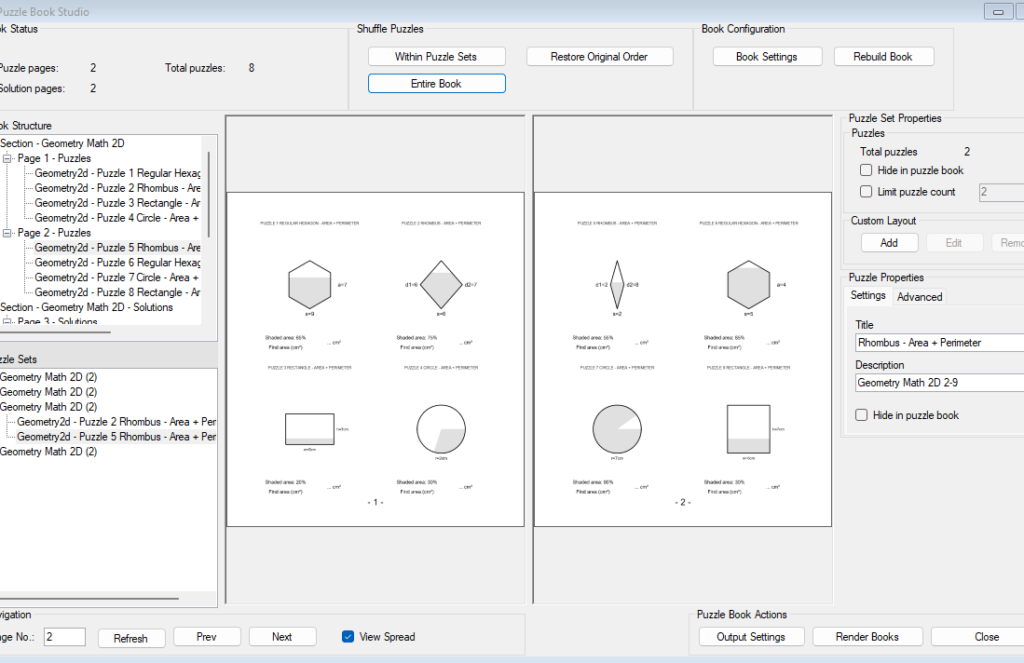Select Puzzle 2 Rhombus in Book Structure

coord(118,189)
